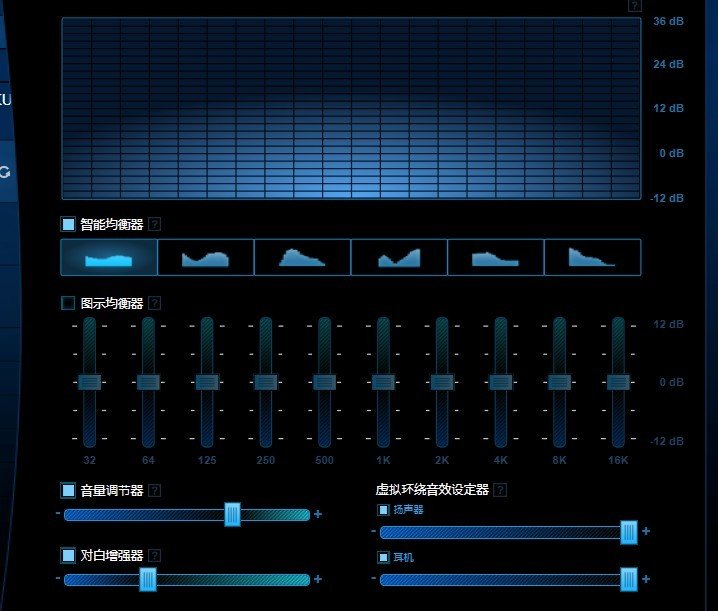Image resolution: width=718 pixels, height=611 pixels.
Task: Increase 音量调节器 with its plus button
Action: coord(318,514)
